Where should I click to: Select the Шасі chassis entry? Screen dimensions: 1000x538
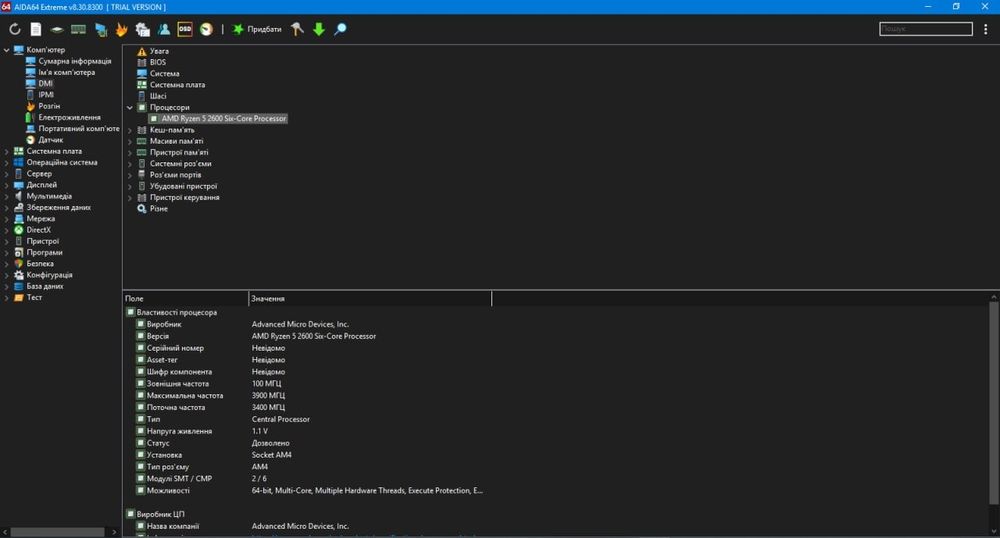click(158, 96)
